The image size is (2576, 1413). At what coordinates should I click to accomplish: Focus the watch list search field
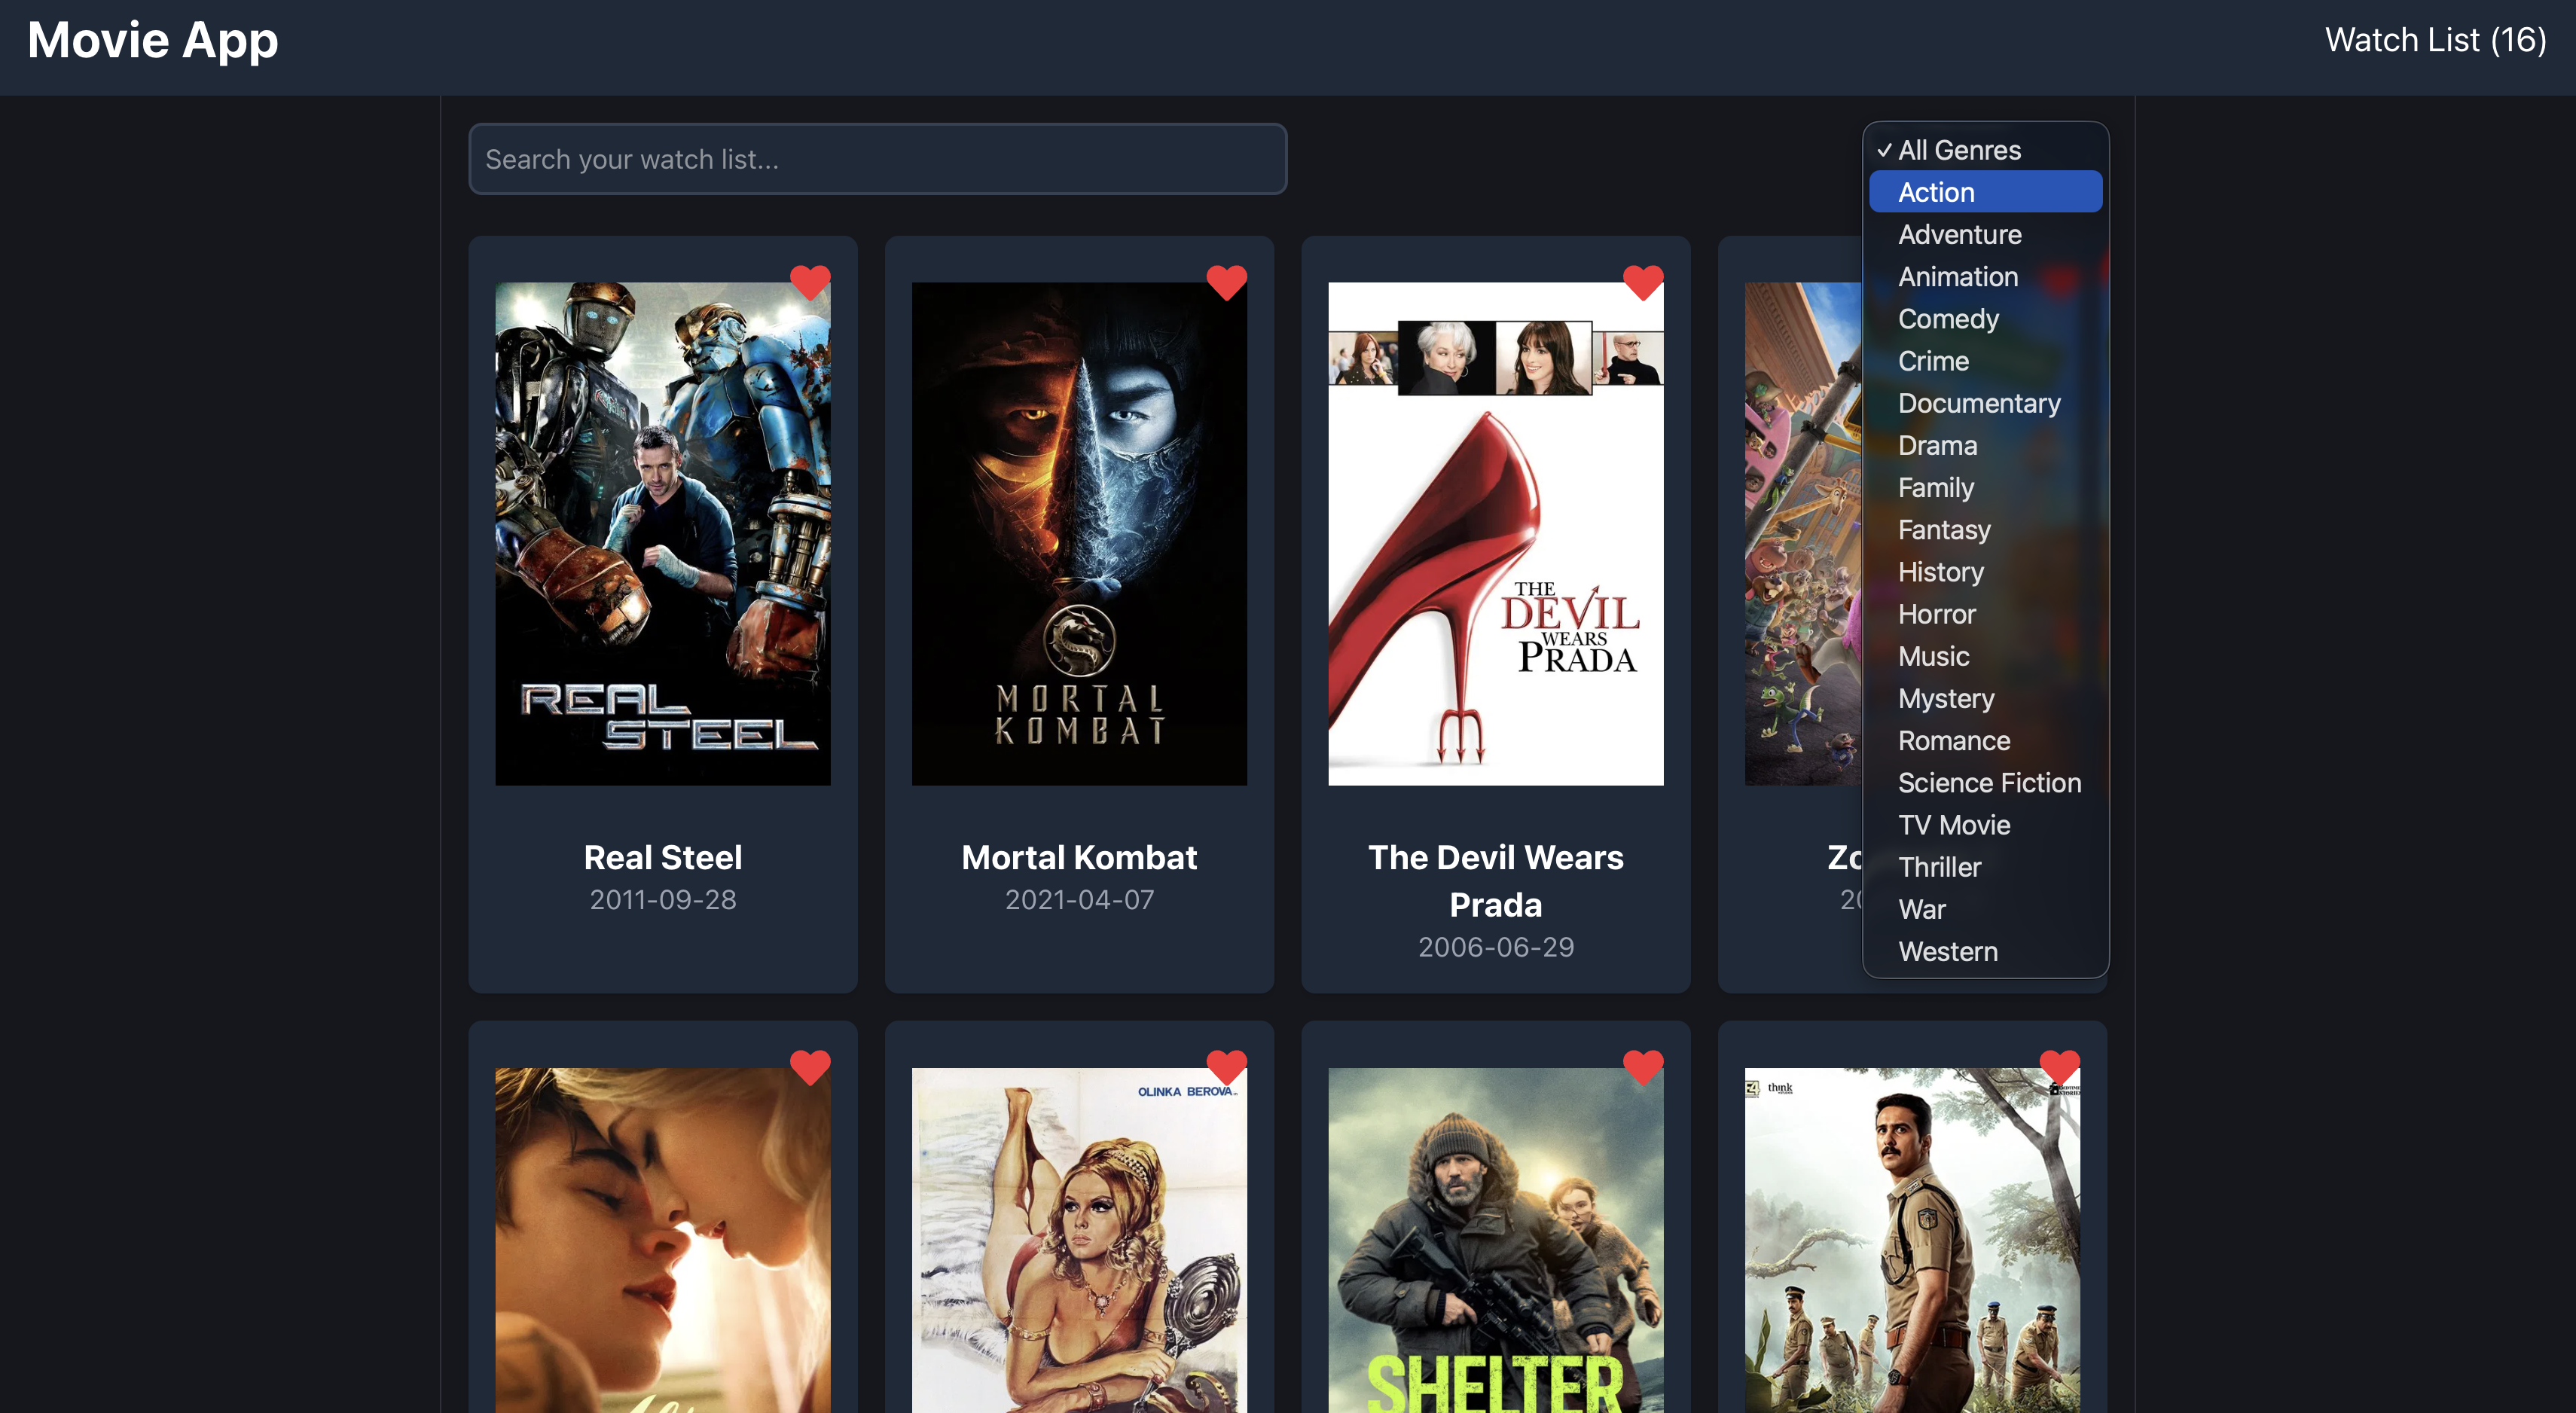[877, 159]
